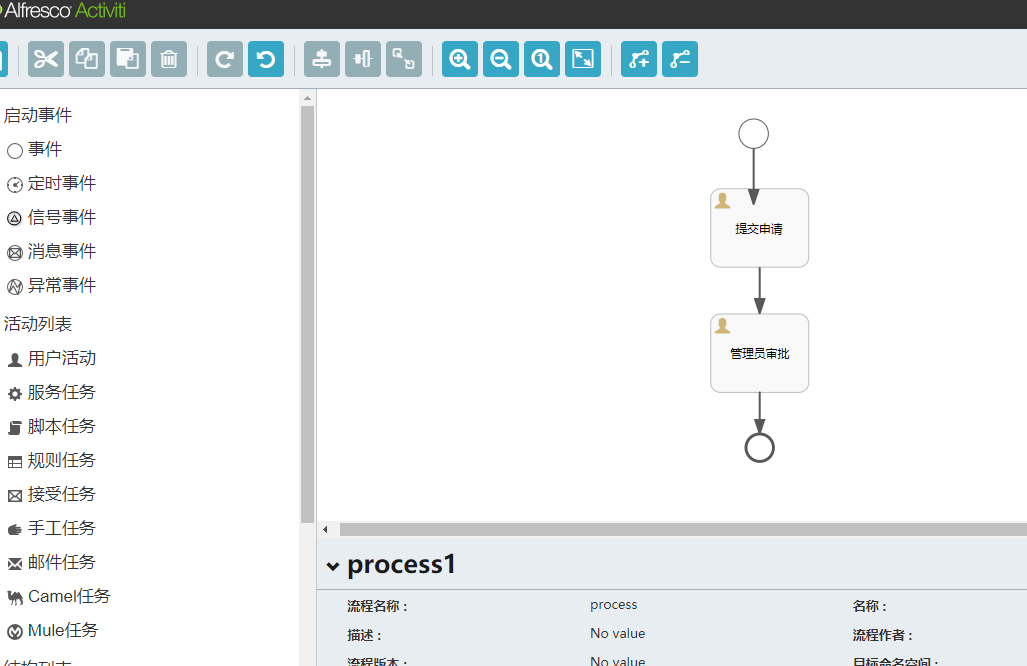Viewport: 1027px width, 666px height.
Task: Select the start event circle on canvas
Action: 753,134
